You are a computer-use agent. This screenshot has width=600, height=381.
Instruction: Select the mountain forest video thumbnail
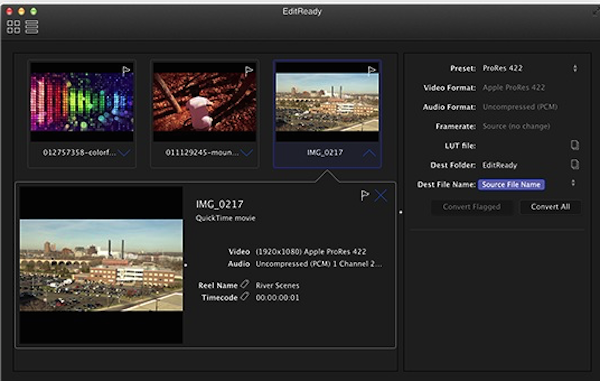pyautogui.click(x=205, y=102)
